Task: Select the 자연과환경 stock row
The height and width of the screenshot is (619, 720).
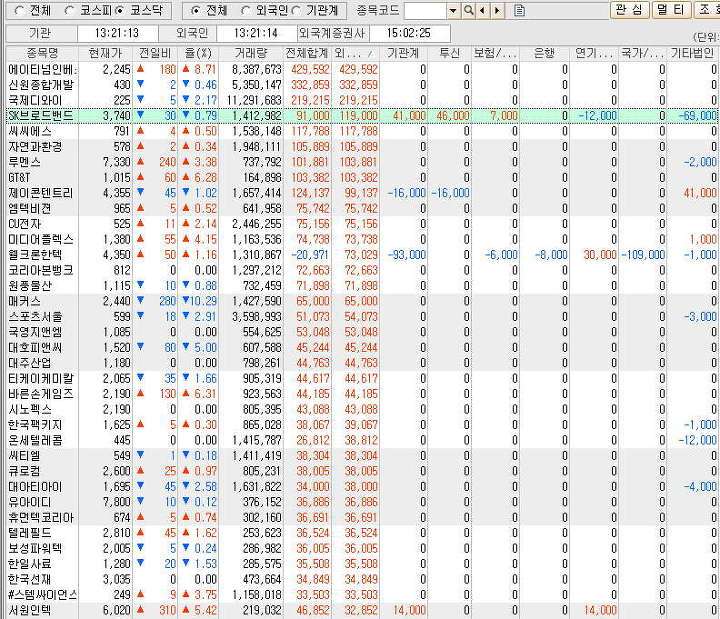Action: pos(363,146)
